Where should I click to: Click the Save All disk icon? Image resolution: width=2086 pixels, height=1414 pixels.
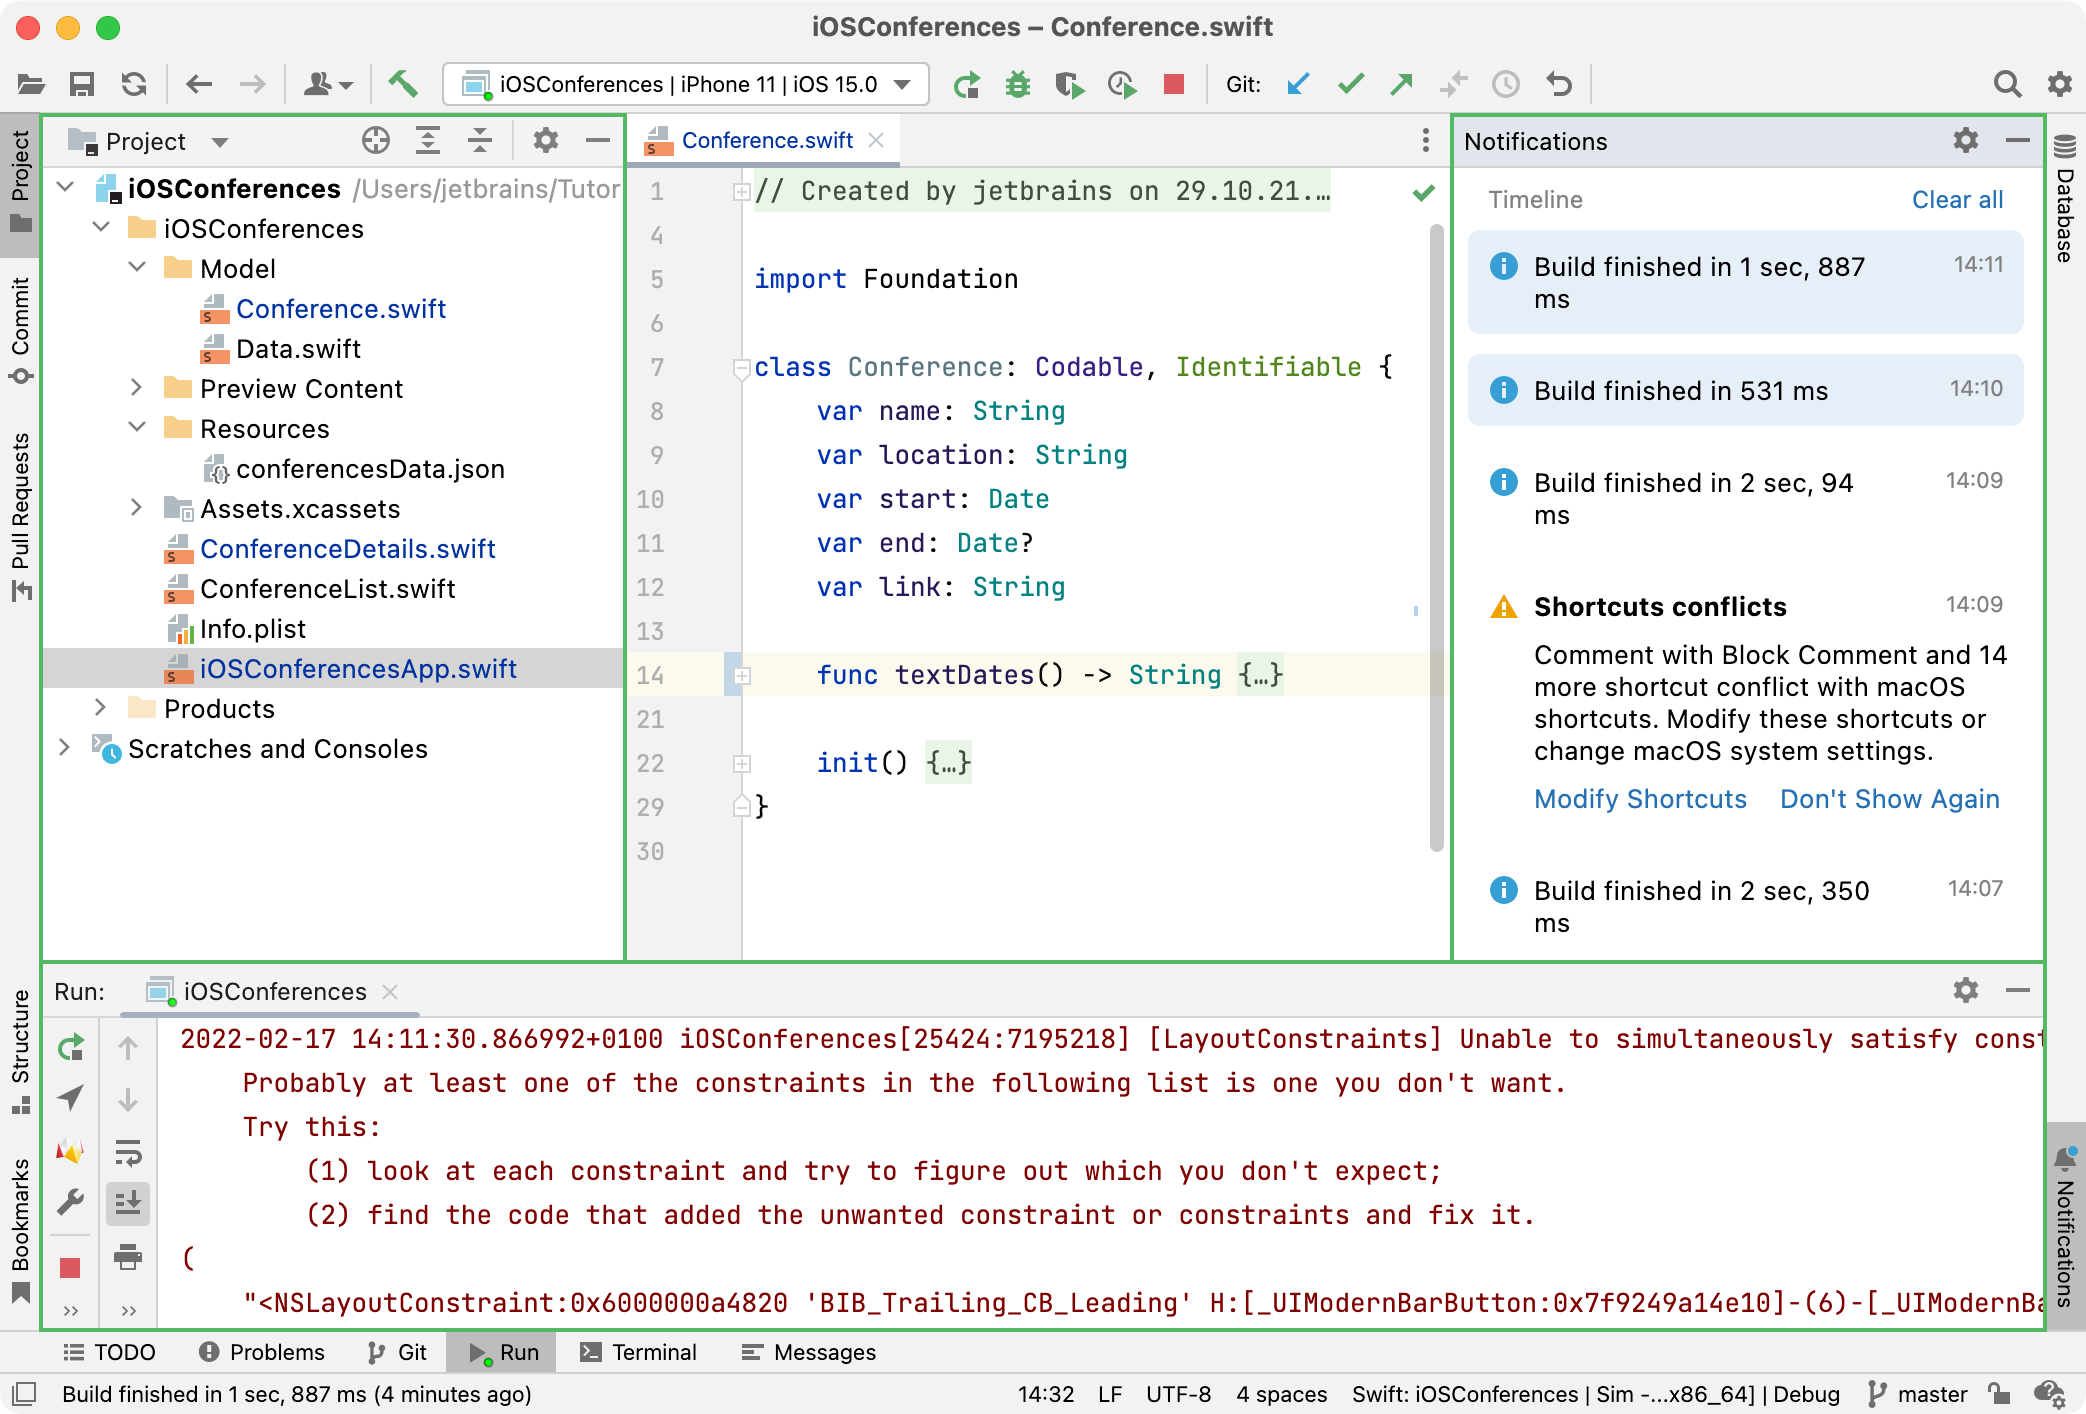click(82, 84)
